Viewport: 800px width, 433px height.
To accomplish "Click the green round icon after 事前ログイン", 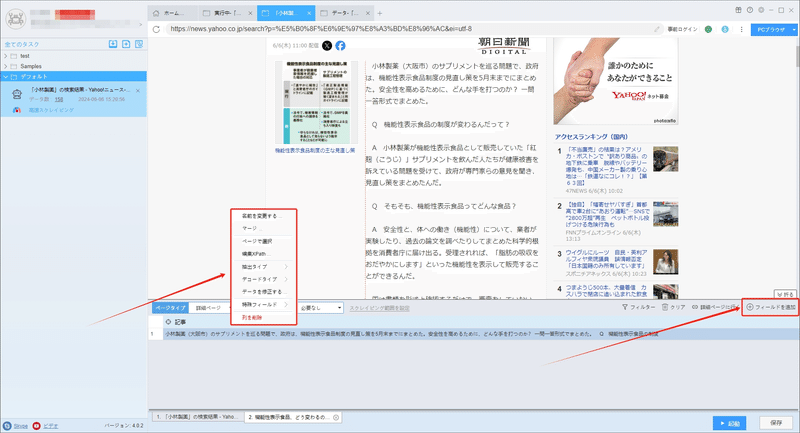I will pos(708,30).
